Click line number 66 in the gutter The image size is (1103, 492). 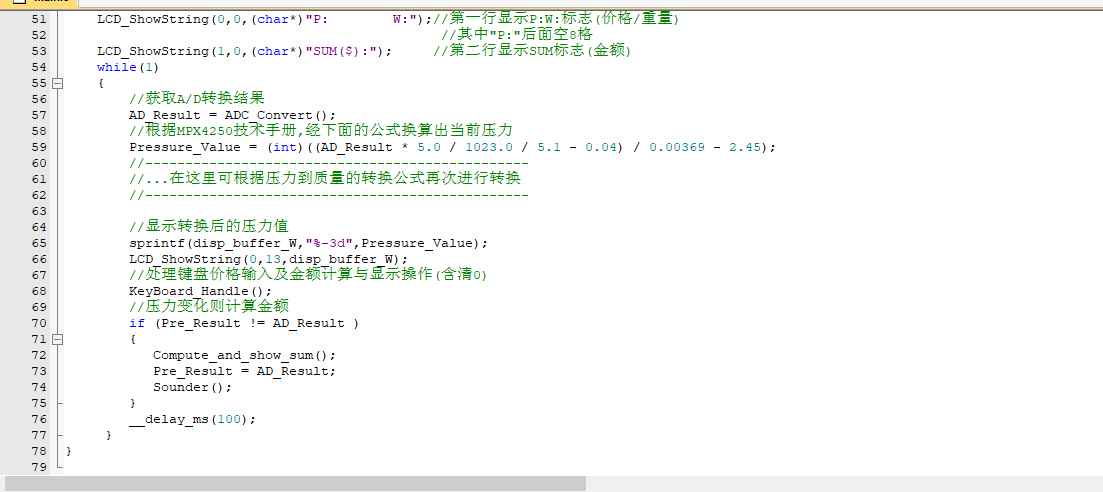(x=39, y=259)
